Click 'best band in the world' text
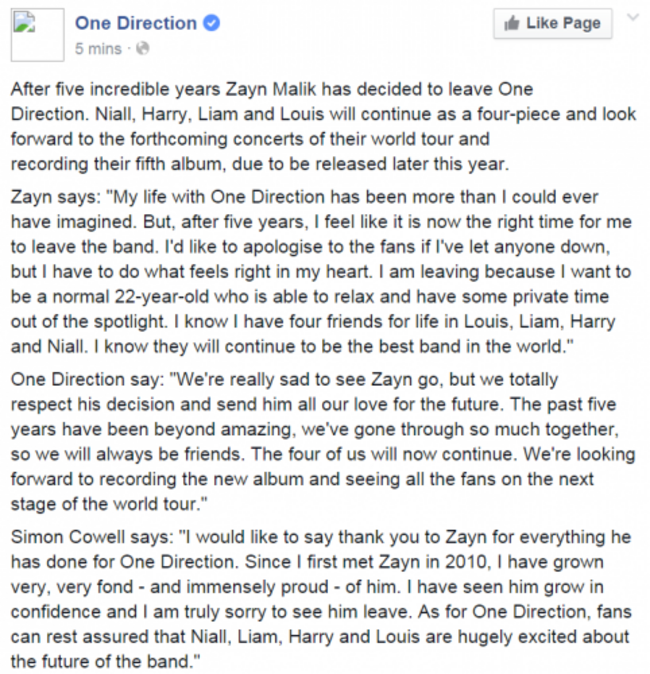This screenshot has width=650, height=674. [x=466, y=346]
